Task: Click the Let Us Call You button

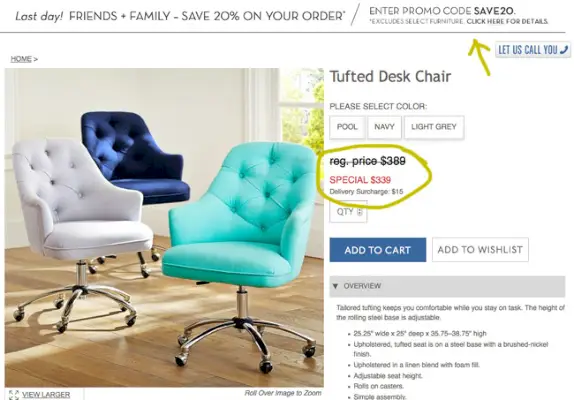Action: pos(533,49)
